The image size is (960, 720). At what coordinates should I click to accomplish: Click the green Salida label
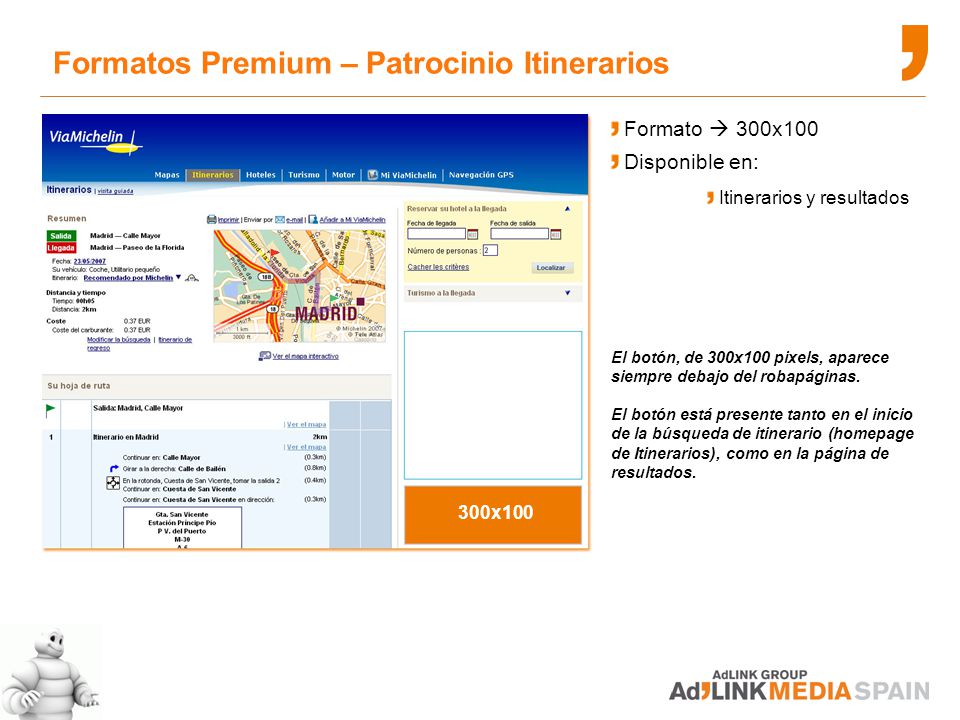[61, 236]
